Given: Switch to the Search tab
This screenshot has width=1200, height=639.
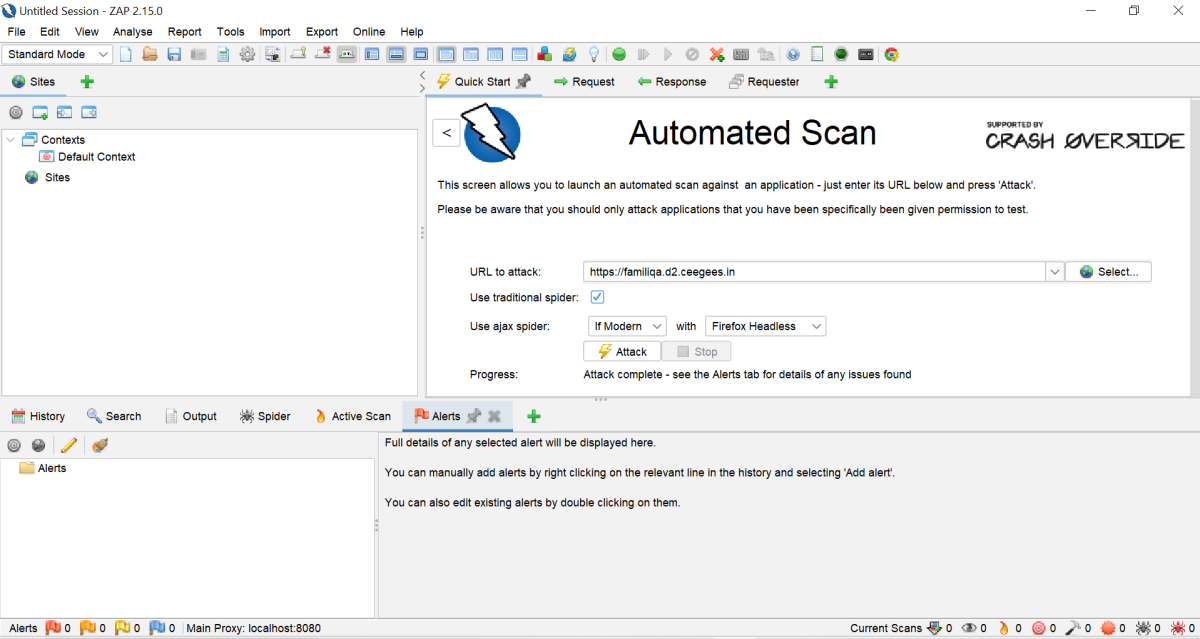Looking at the screenshot, I should [113, 416].
